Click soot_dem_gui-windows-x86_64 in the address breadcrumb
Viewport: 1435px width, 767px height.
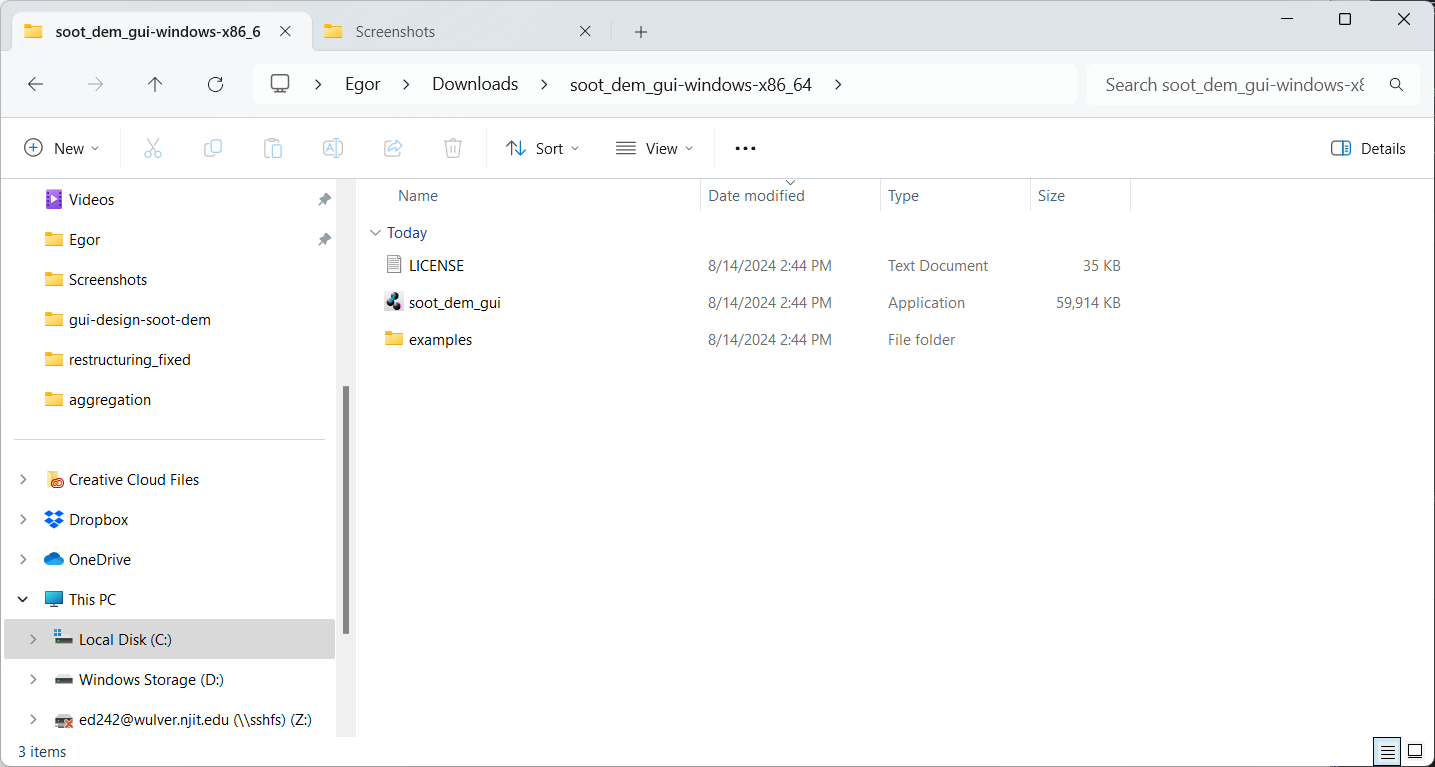click(691, 84)
